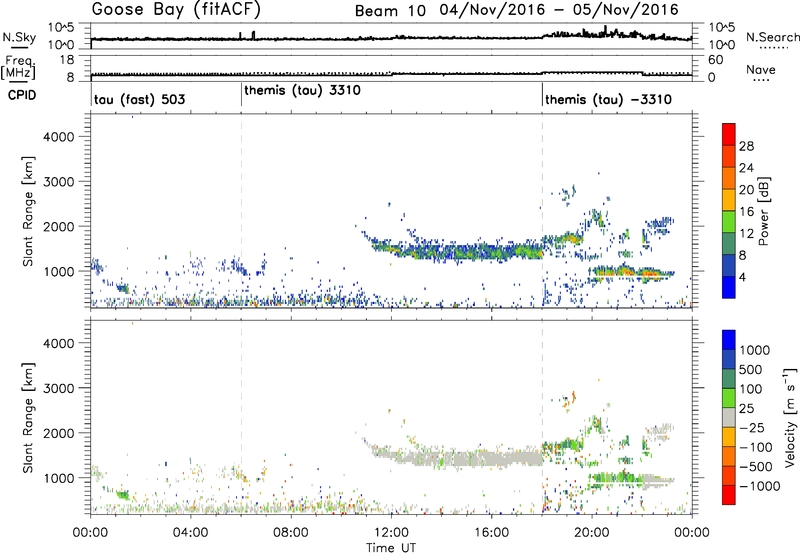Click the '20:00' time tick label
Image resolution: width=800 pixels, height=554 pixels.
click(x=591, y=533)
